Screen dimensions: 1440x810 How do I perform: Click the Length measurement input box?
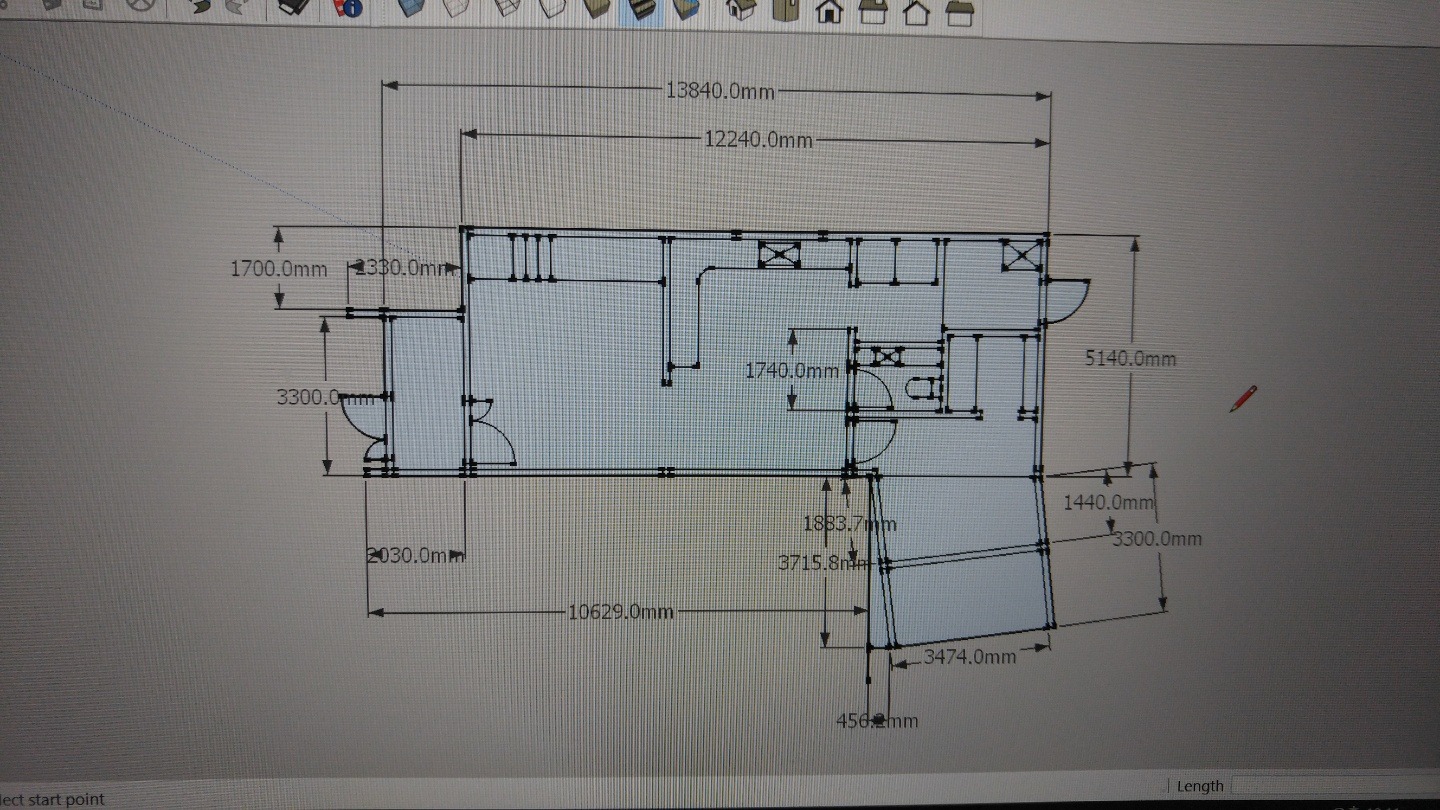pyautogui.click(x=1335, y=786)
